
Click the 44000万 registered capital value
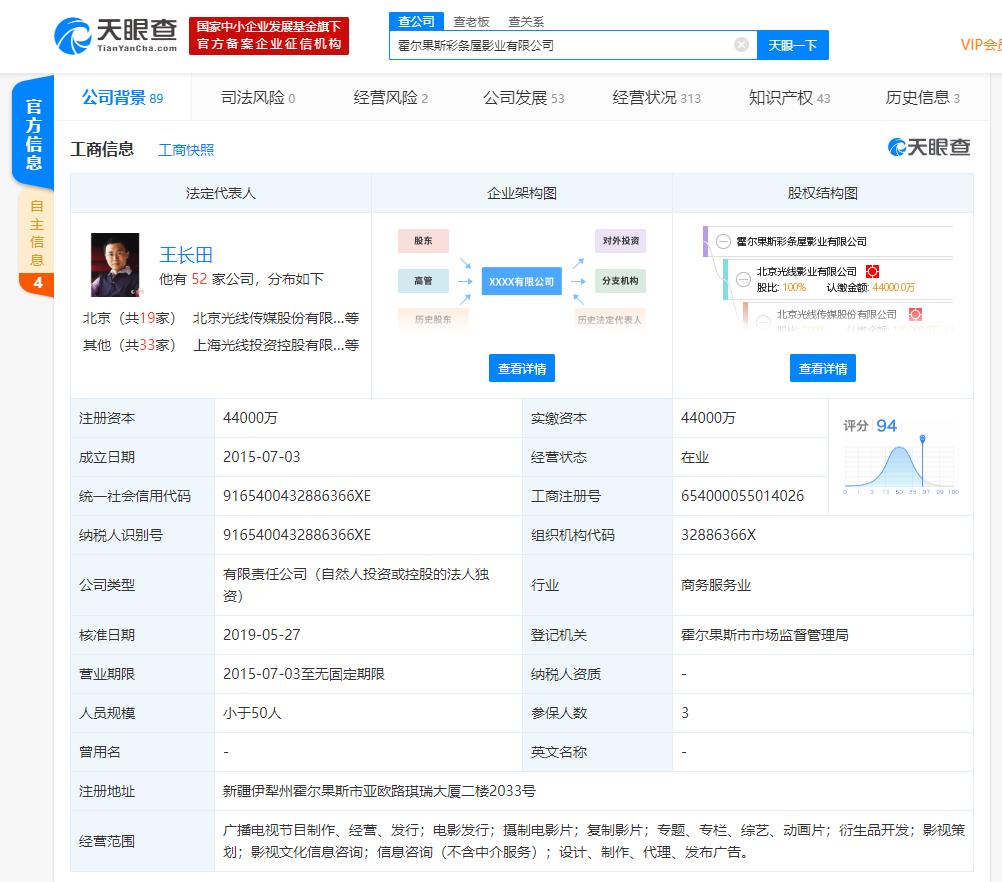[250, 417]
